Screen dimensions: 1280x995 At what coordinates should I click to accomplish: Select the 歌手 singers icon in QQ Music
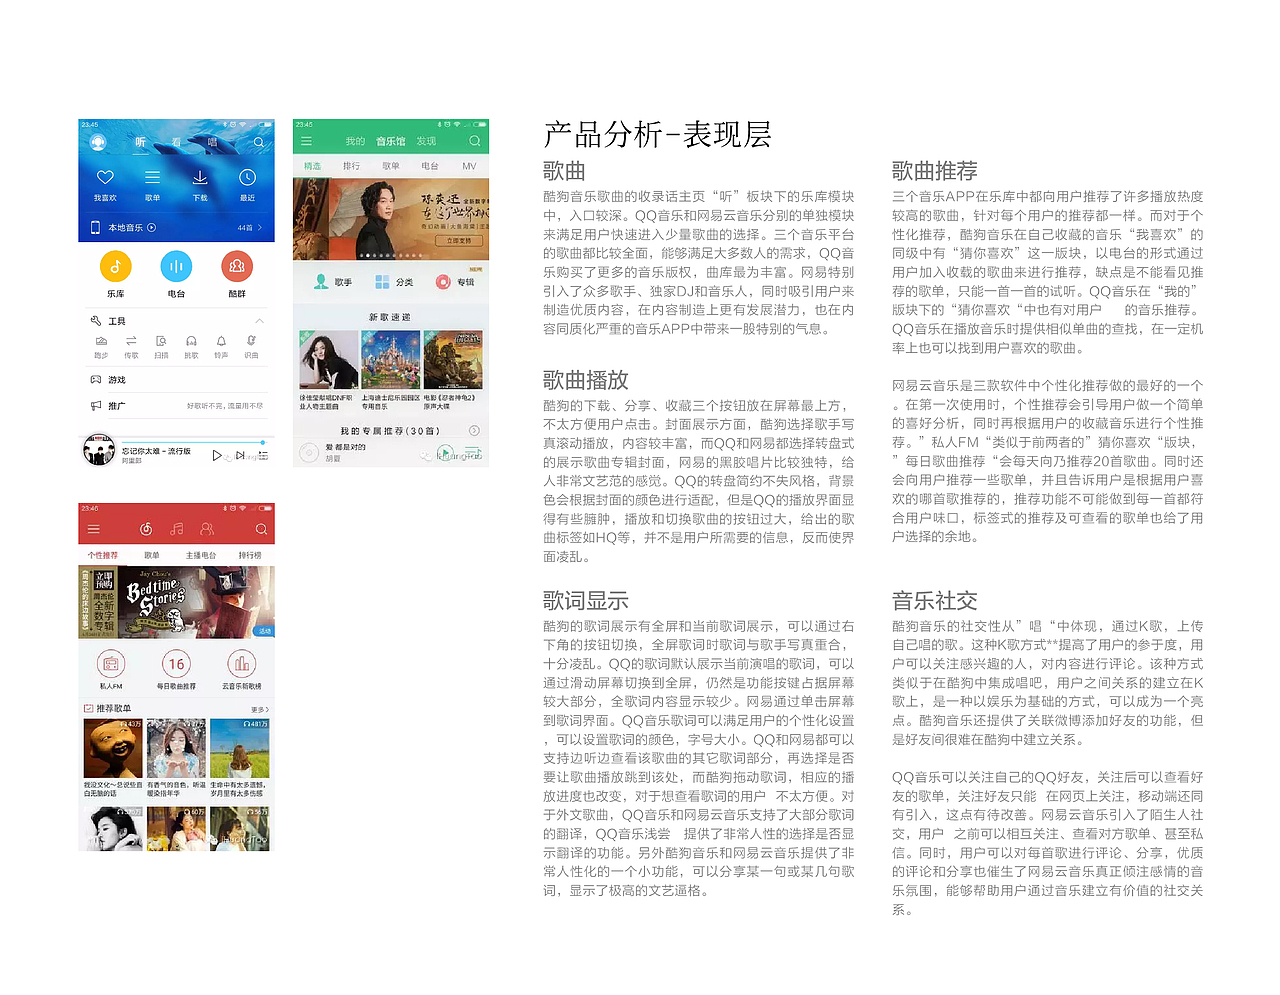320,281
